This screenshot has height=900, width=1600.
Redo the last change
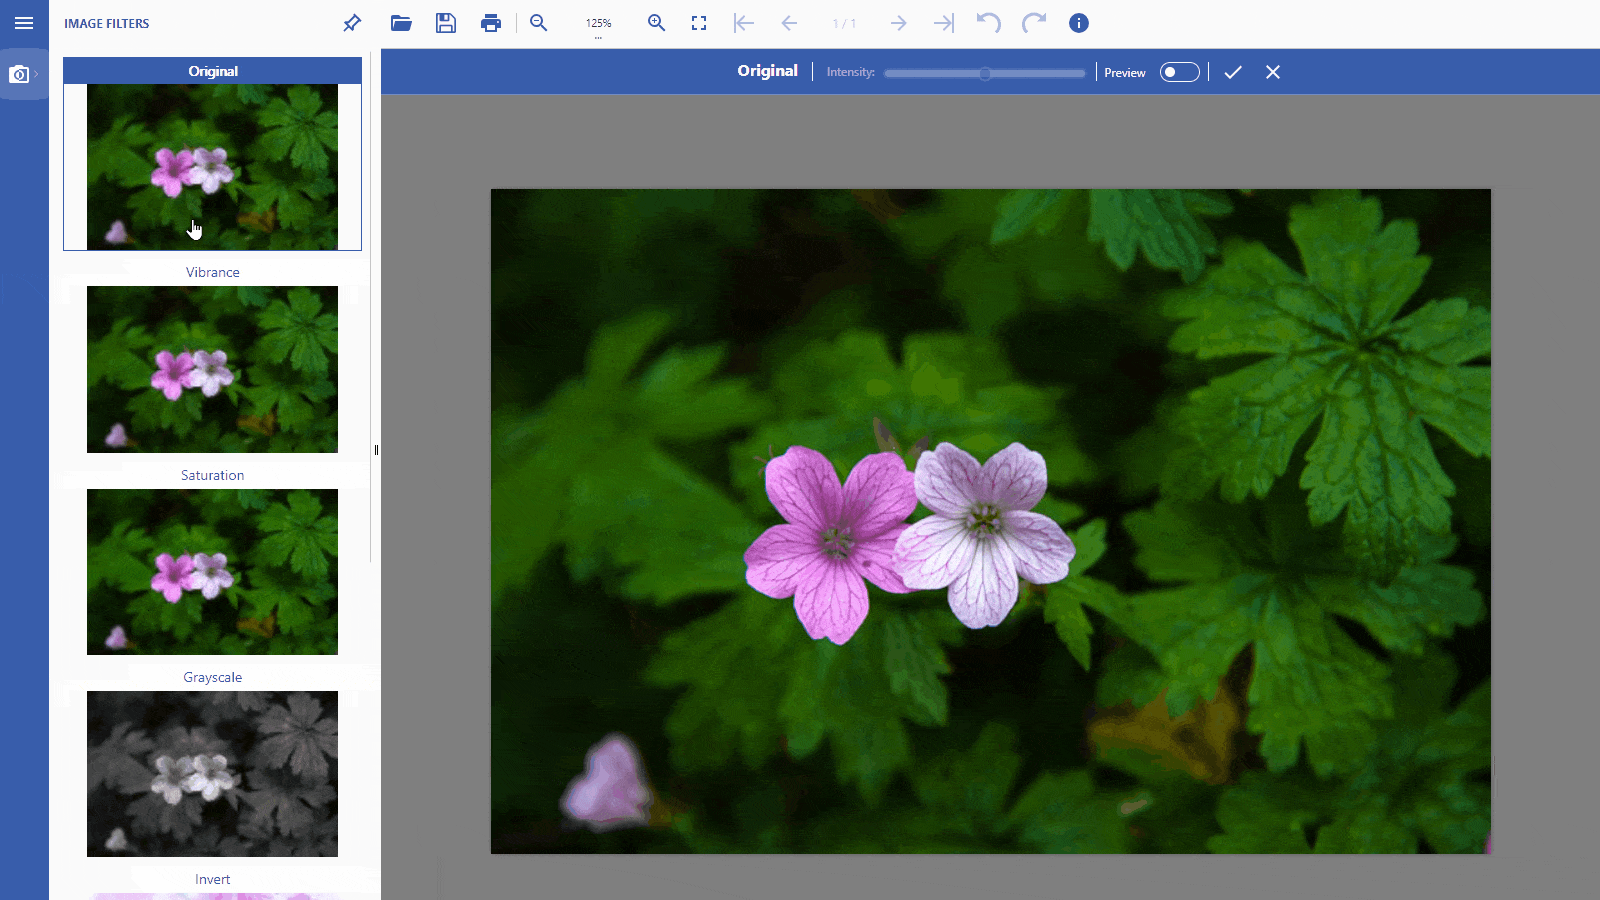tap(1034, 23)
